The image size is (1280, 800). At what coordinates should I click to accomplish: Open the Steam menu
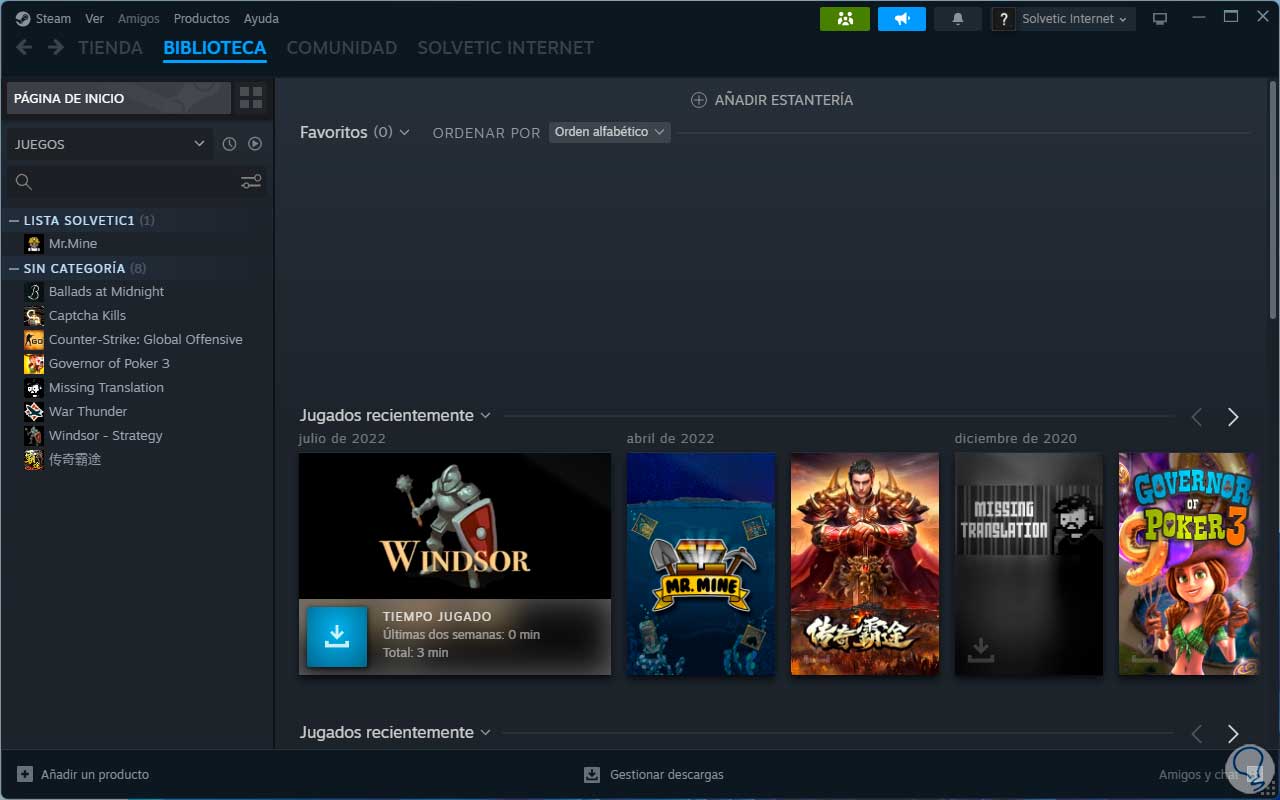pos(43,18)
